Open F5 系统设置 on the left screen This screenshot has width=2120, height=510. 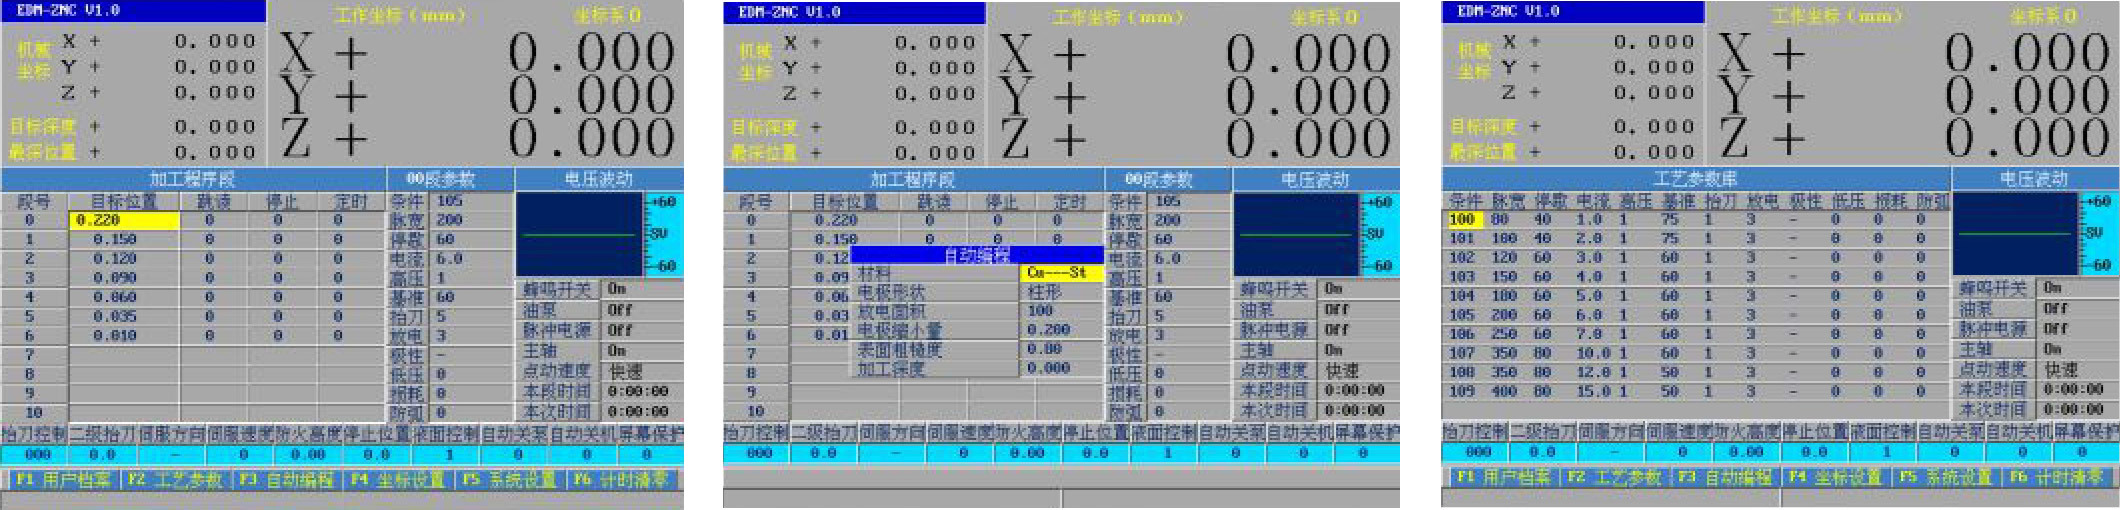coord(508,480)
